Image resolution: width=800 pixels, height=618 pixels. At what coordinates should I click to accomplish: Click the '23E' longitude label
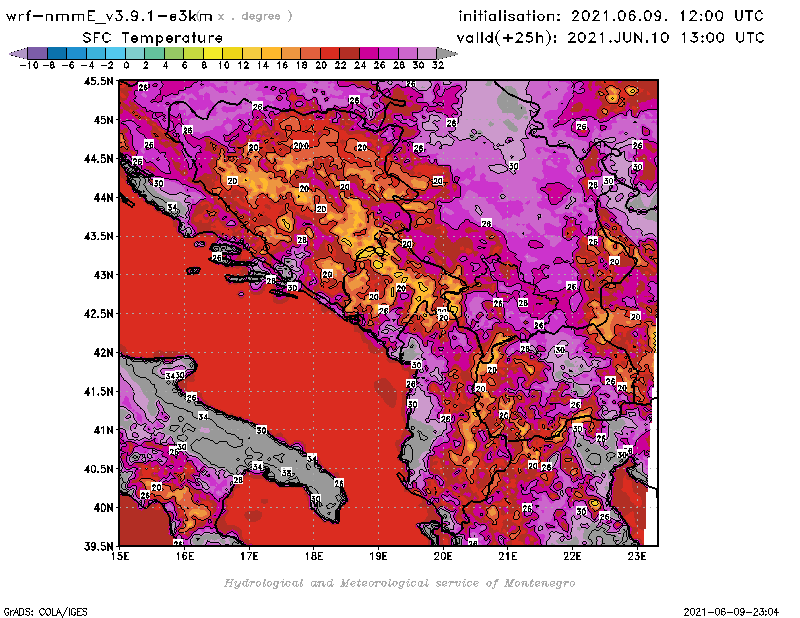click(x=637, y=556)
